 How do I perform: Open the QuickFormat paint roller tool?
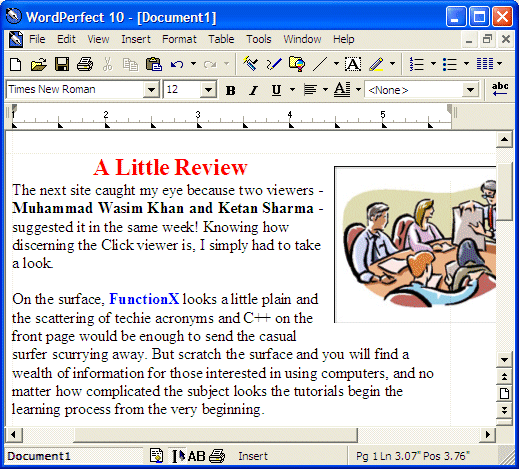coord(250,63)
